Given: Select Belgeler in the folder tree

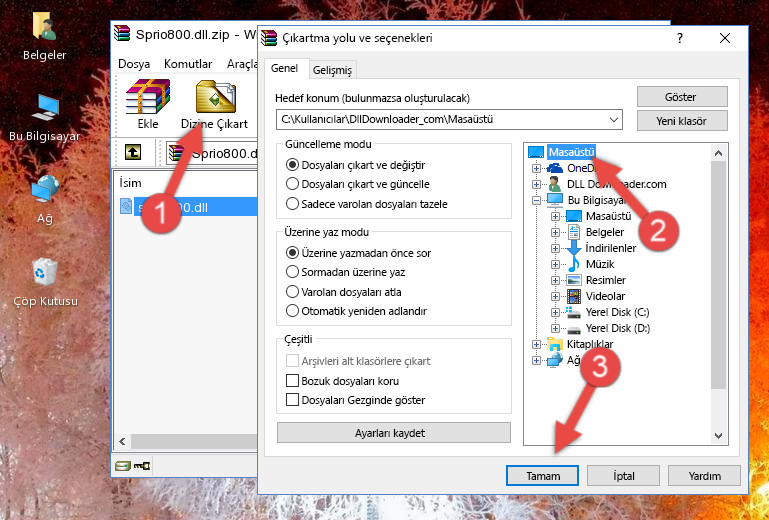Looking at the screenshot, I should point(605,232).
